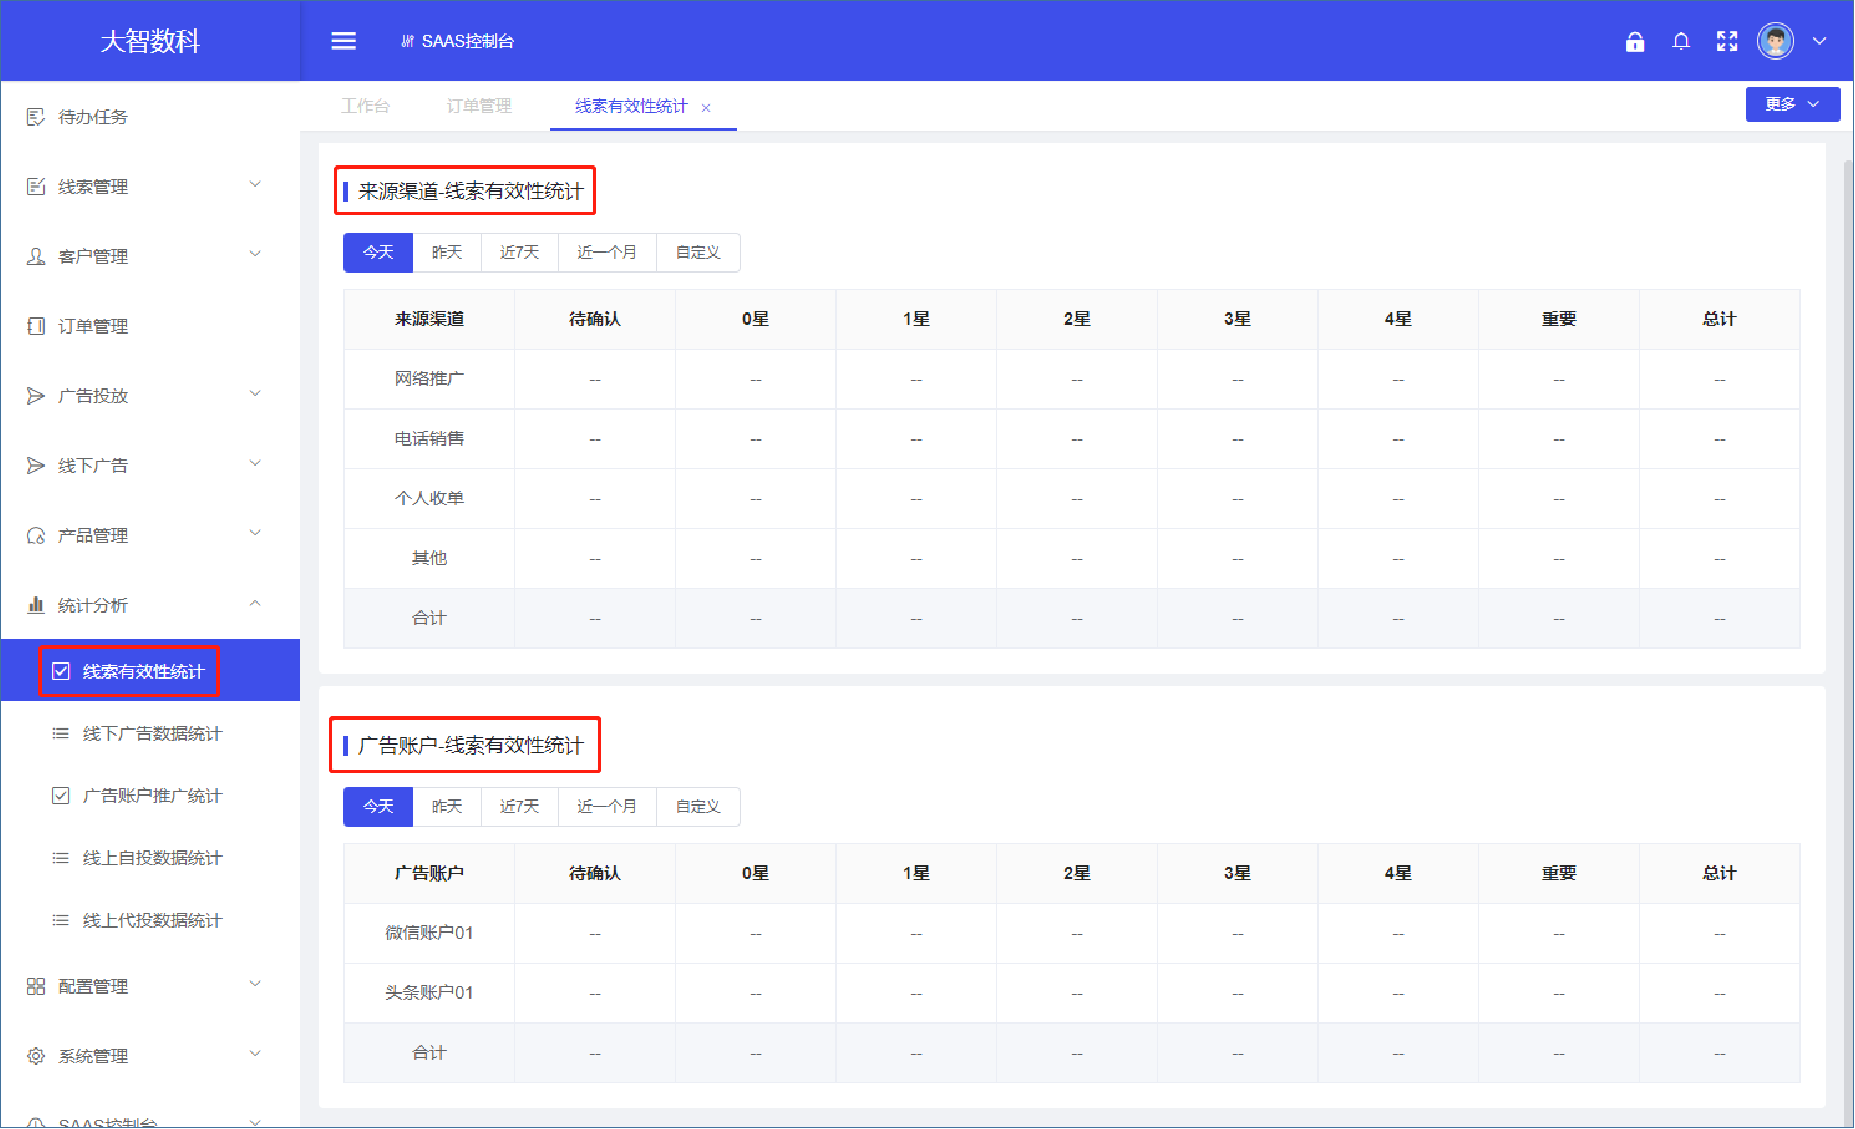Select 今天 in 广告账户 date filter
The image size is (1855, 1129).
click(378, 807)
